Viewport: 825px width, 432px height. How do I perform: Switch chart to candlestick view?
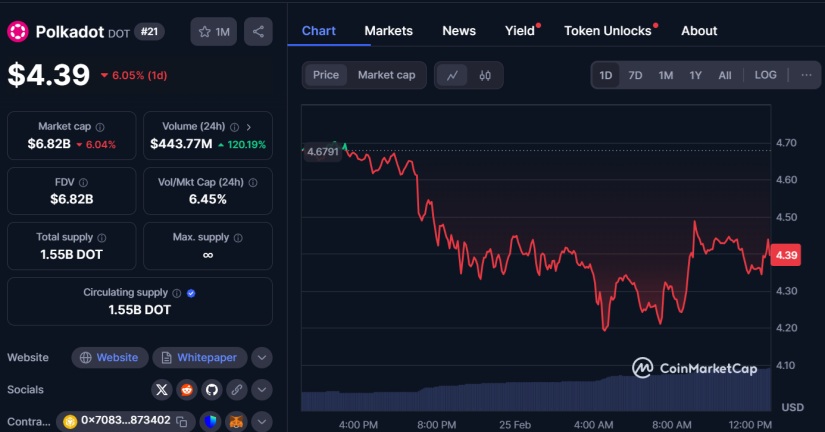pyautogui.click(x=485, y=75)
